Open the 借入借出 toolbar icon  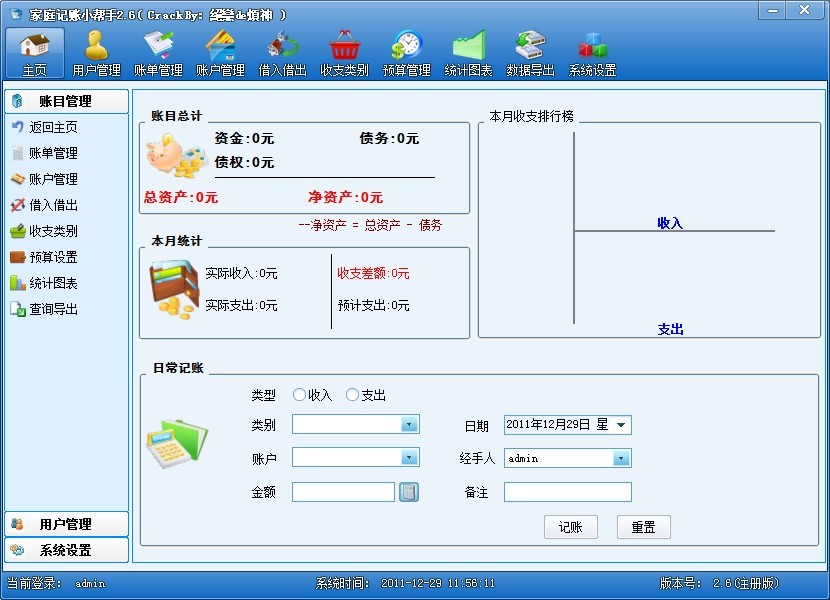[282, 53]
